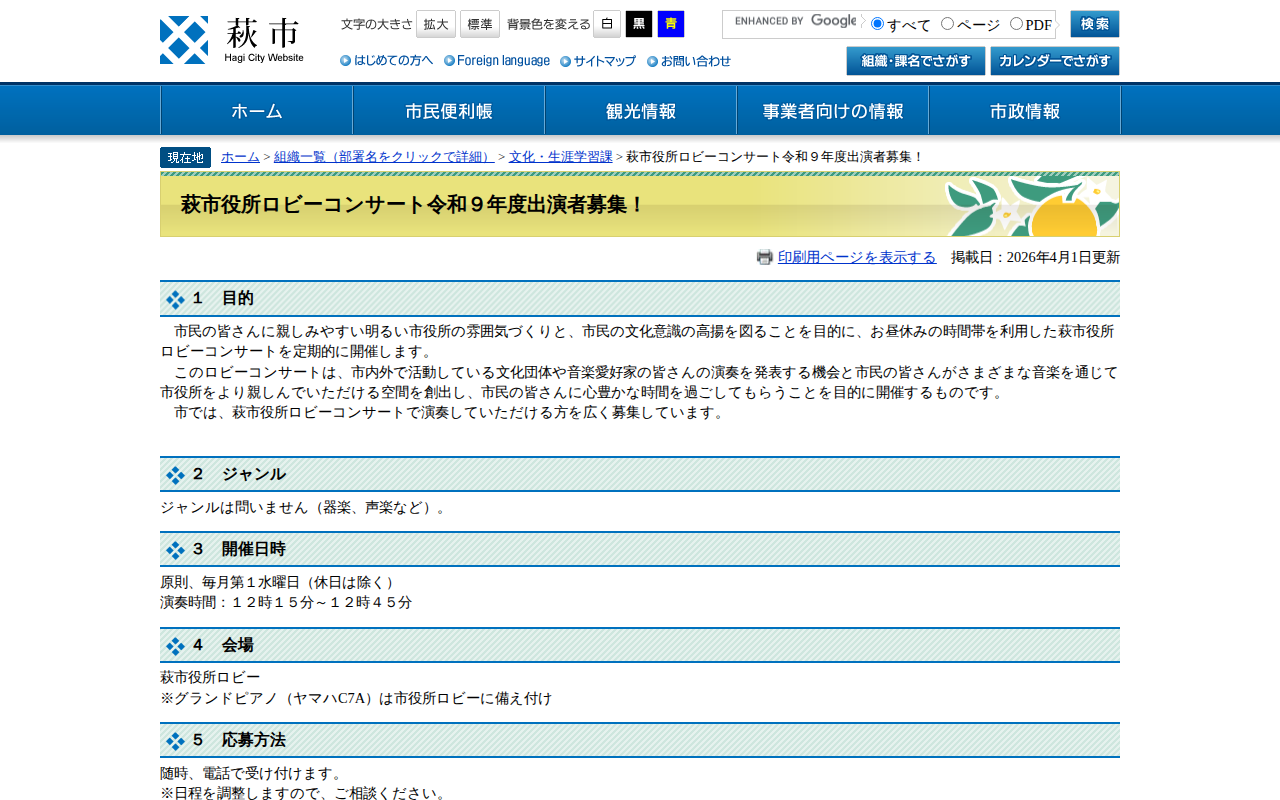
Task: Click the arrow icon beside お問い合わせ
Action: pyautogui.click(x=651, y=60)
